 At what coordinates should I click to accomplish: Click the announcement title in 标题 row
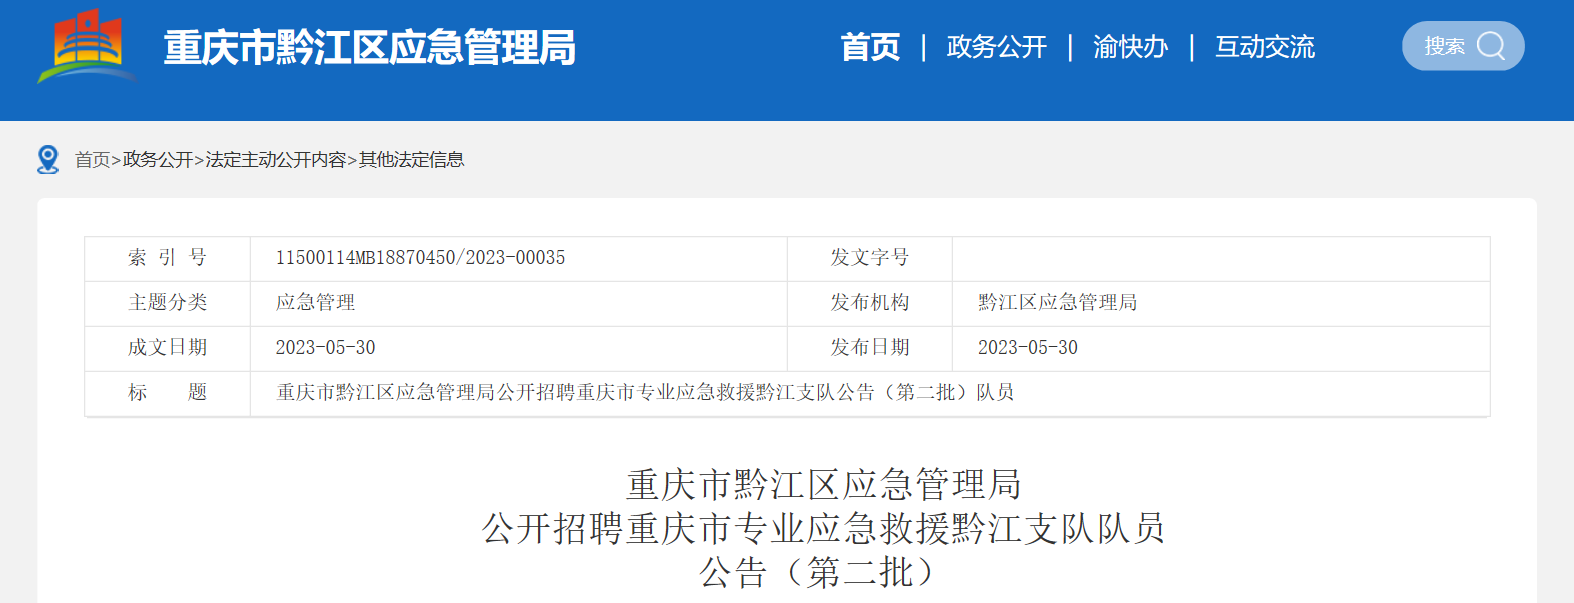click(645, 393)
